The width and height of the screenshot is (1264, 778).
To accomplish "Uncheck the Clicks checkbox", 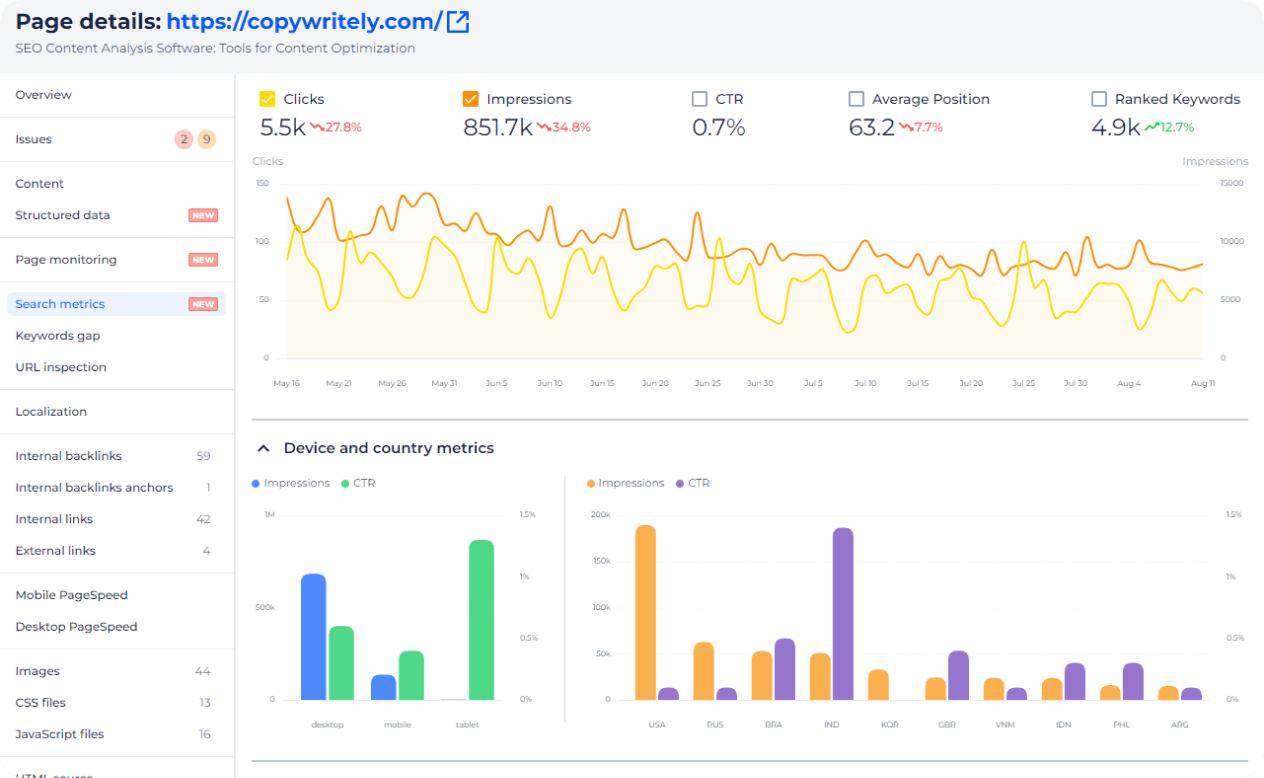I will coord(267,99).
